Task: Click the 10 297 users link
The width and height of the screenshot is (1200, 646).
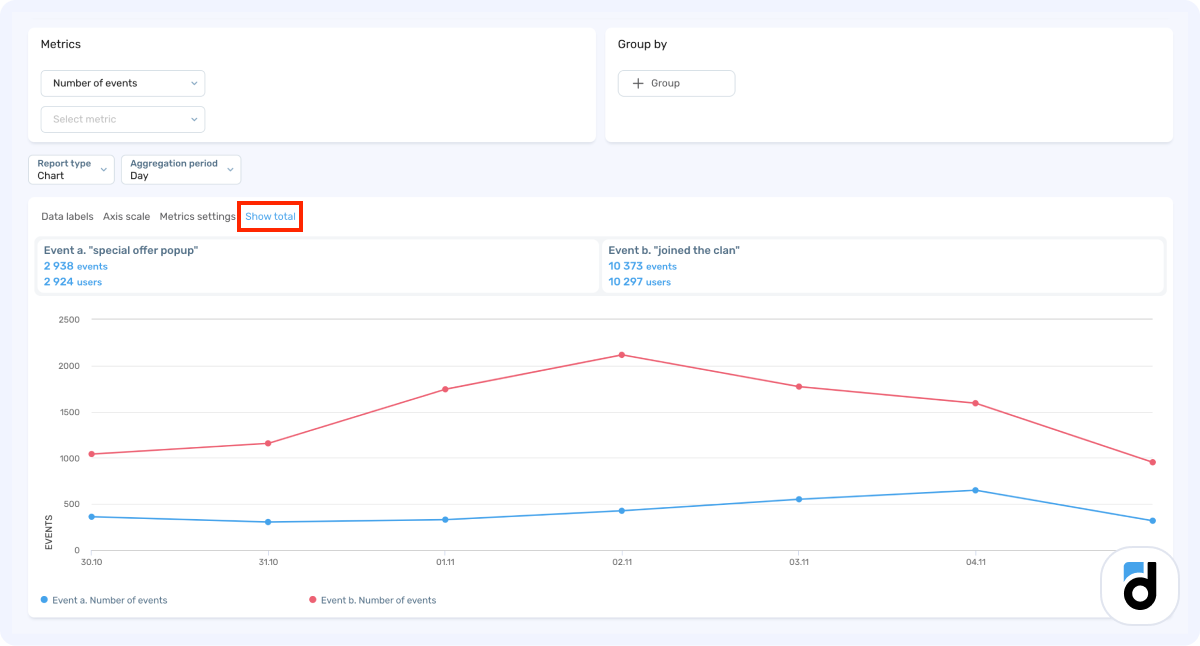Action: tap(639, 282)
